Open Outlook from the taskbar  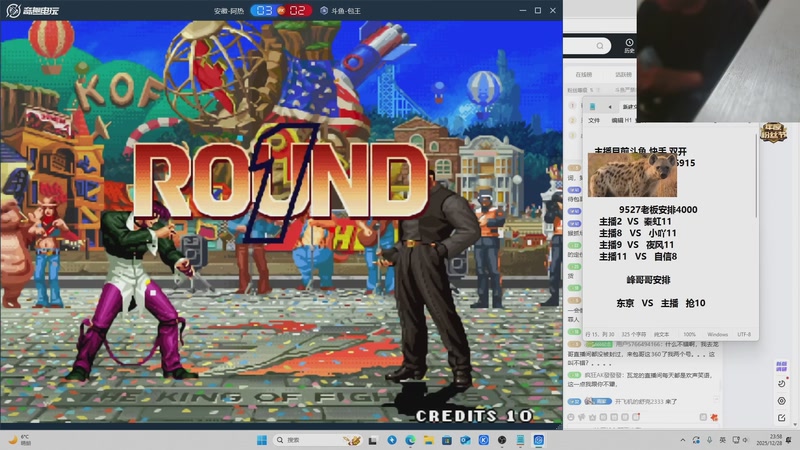pos(465,440)
